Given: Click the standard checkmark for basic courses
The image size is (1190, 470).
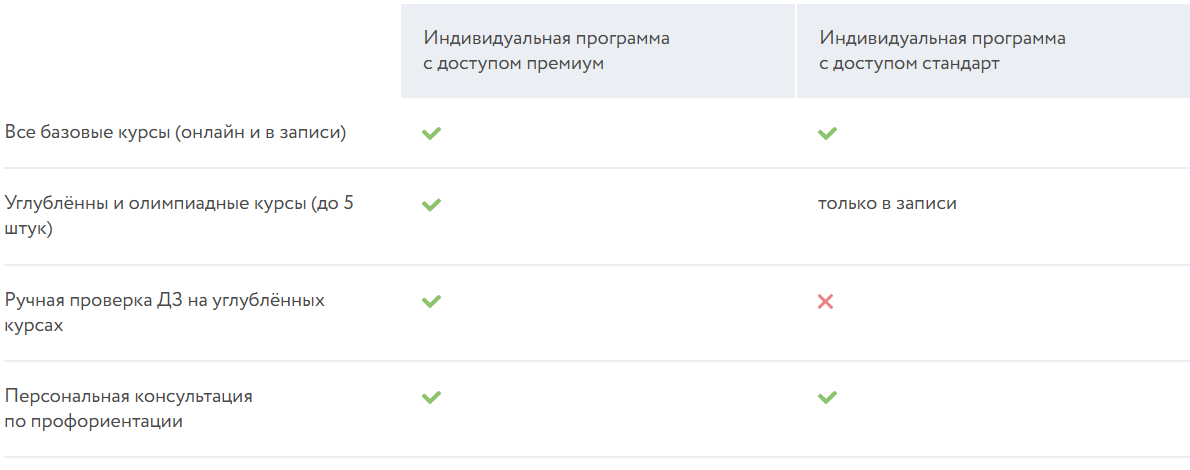Looking at the screenshot, I should (x=827, y=133).
